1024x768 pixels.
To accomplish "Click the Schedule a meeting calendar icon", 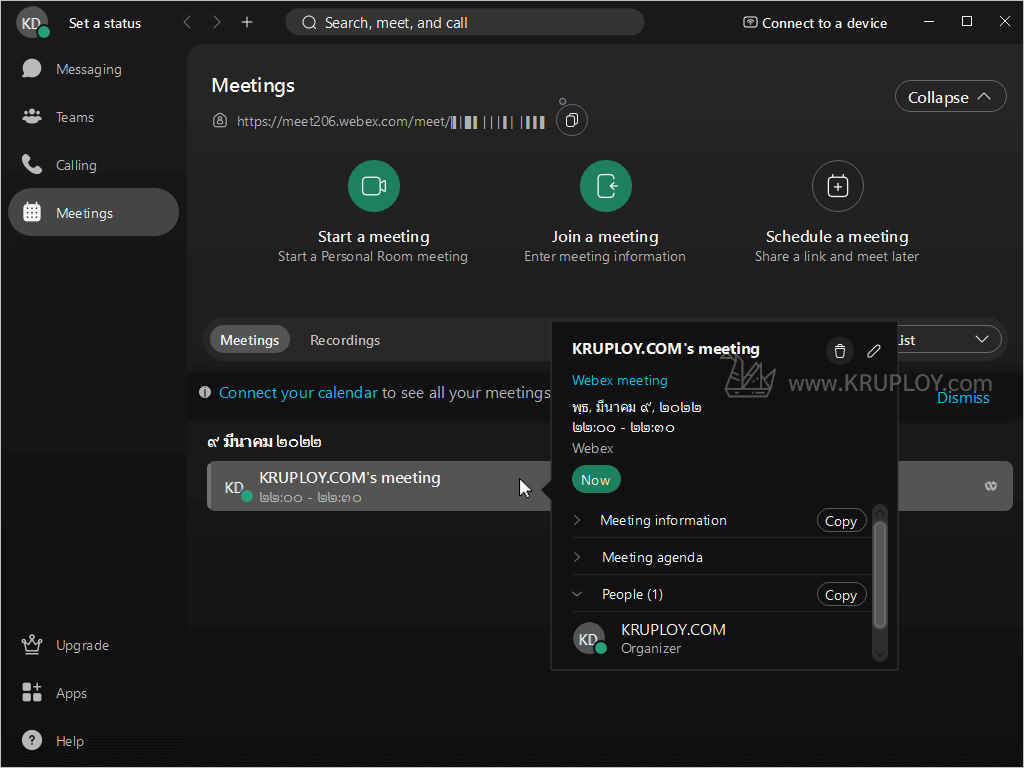I will pos(837,186).
